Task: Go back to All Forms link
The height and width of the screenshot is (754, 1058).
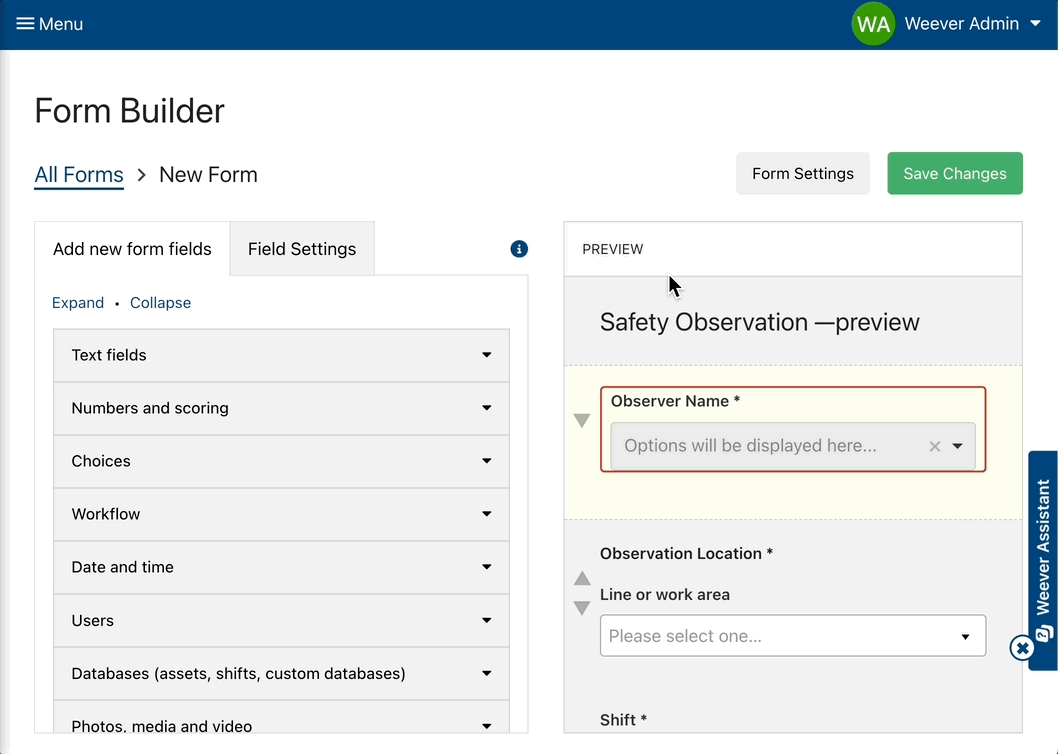Action: (x=79, y=175)
